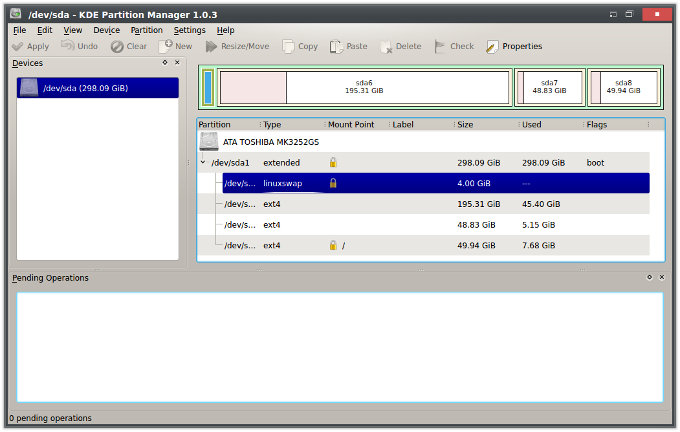Screen dimensions: 680x432
Task: Click the 0 pending operations status text
Action: tap(50, 418)
